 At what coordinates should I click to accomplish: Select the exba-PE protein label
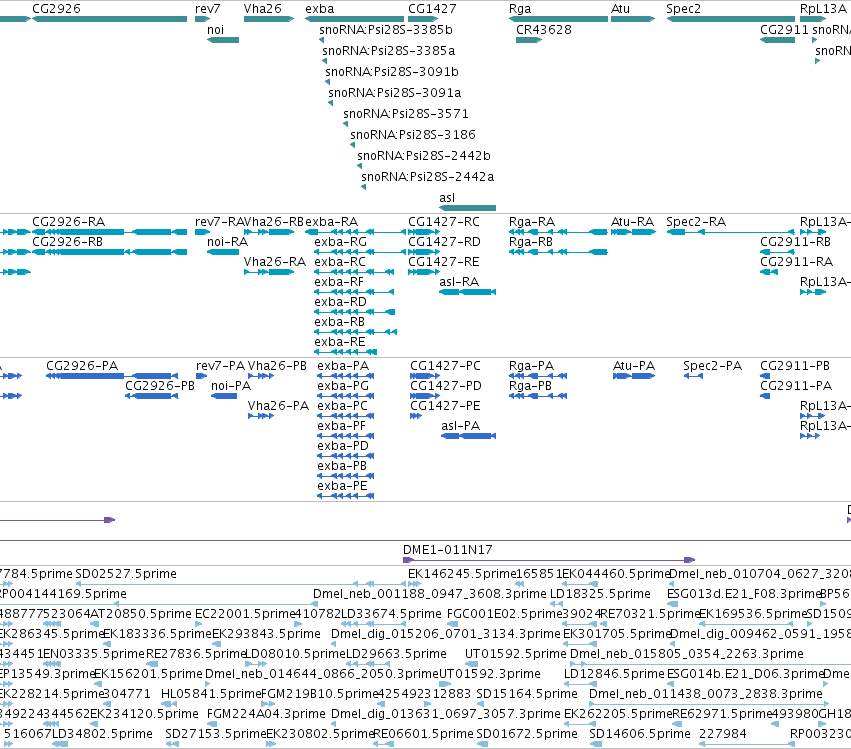coord(342,486)
